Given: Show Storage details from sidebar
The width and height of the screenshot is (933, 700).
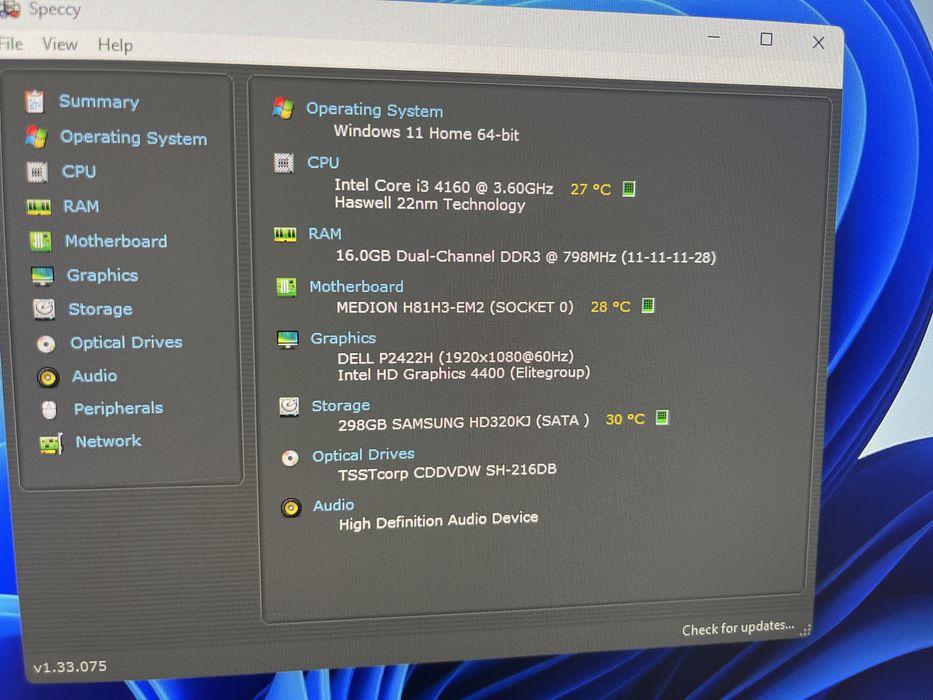Looking at the screenshot, I should click(100, 310).
